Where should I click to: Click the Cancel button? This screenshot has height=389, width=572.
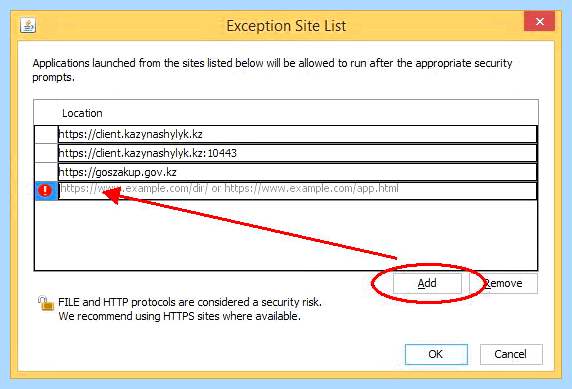tap(511, 354)
